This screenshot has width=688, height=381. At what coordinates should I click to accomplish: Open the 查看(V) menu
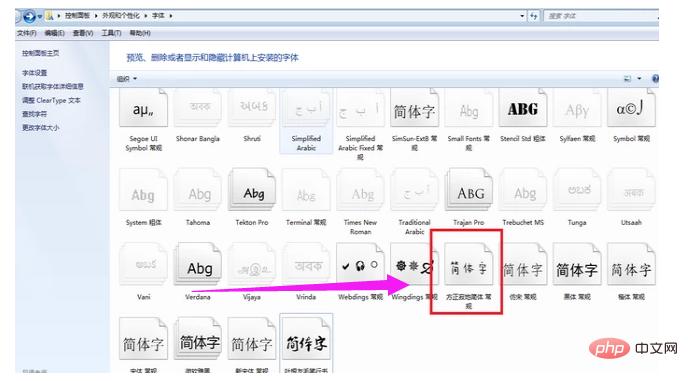tap(83, 33)
